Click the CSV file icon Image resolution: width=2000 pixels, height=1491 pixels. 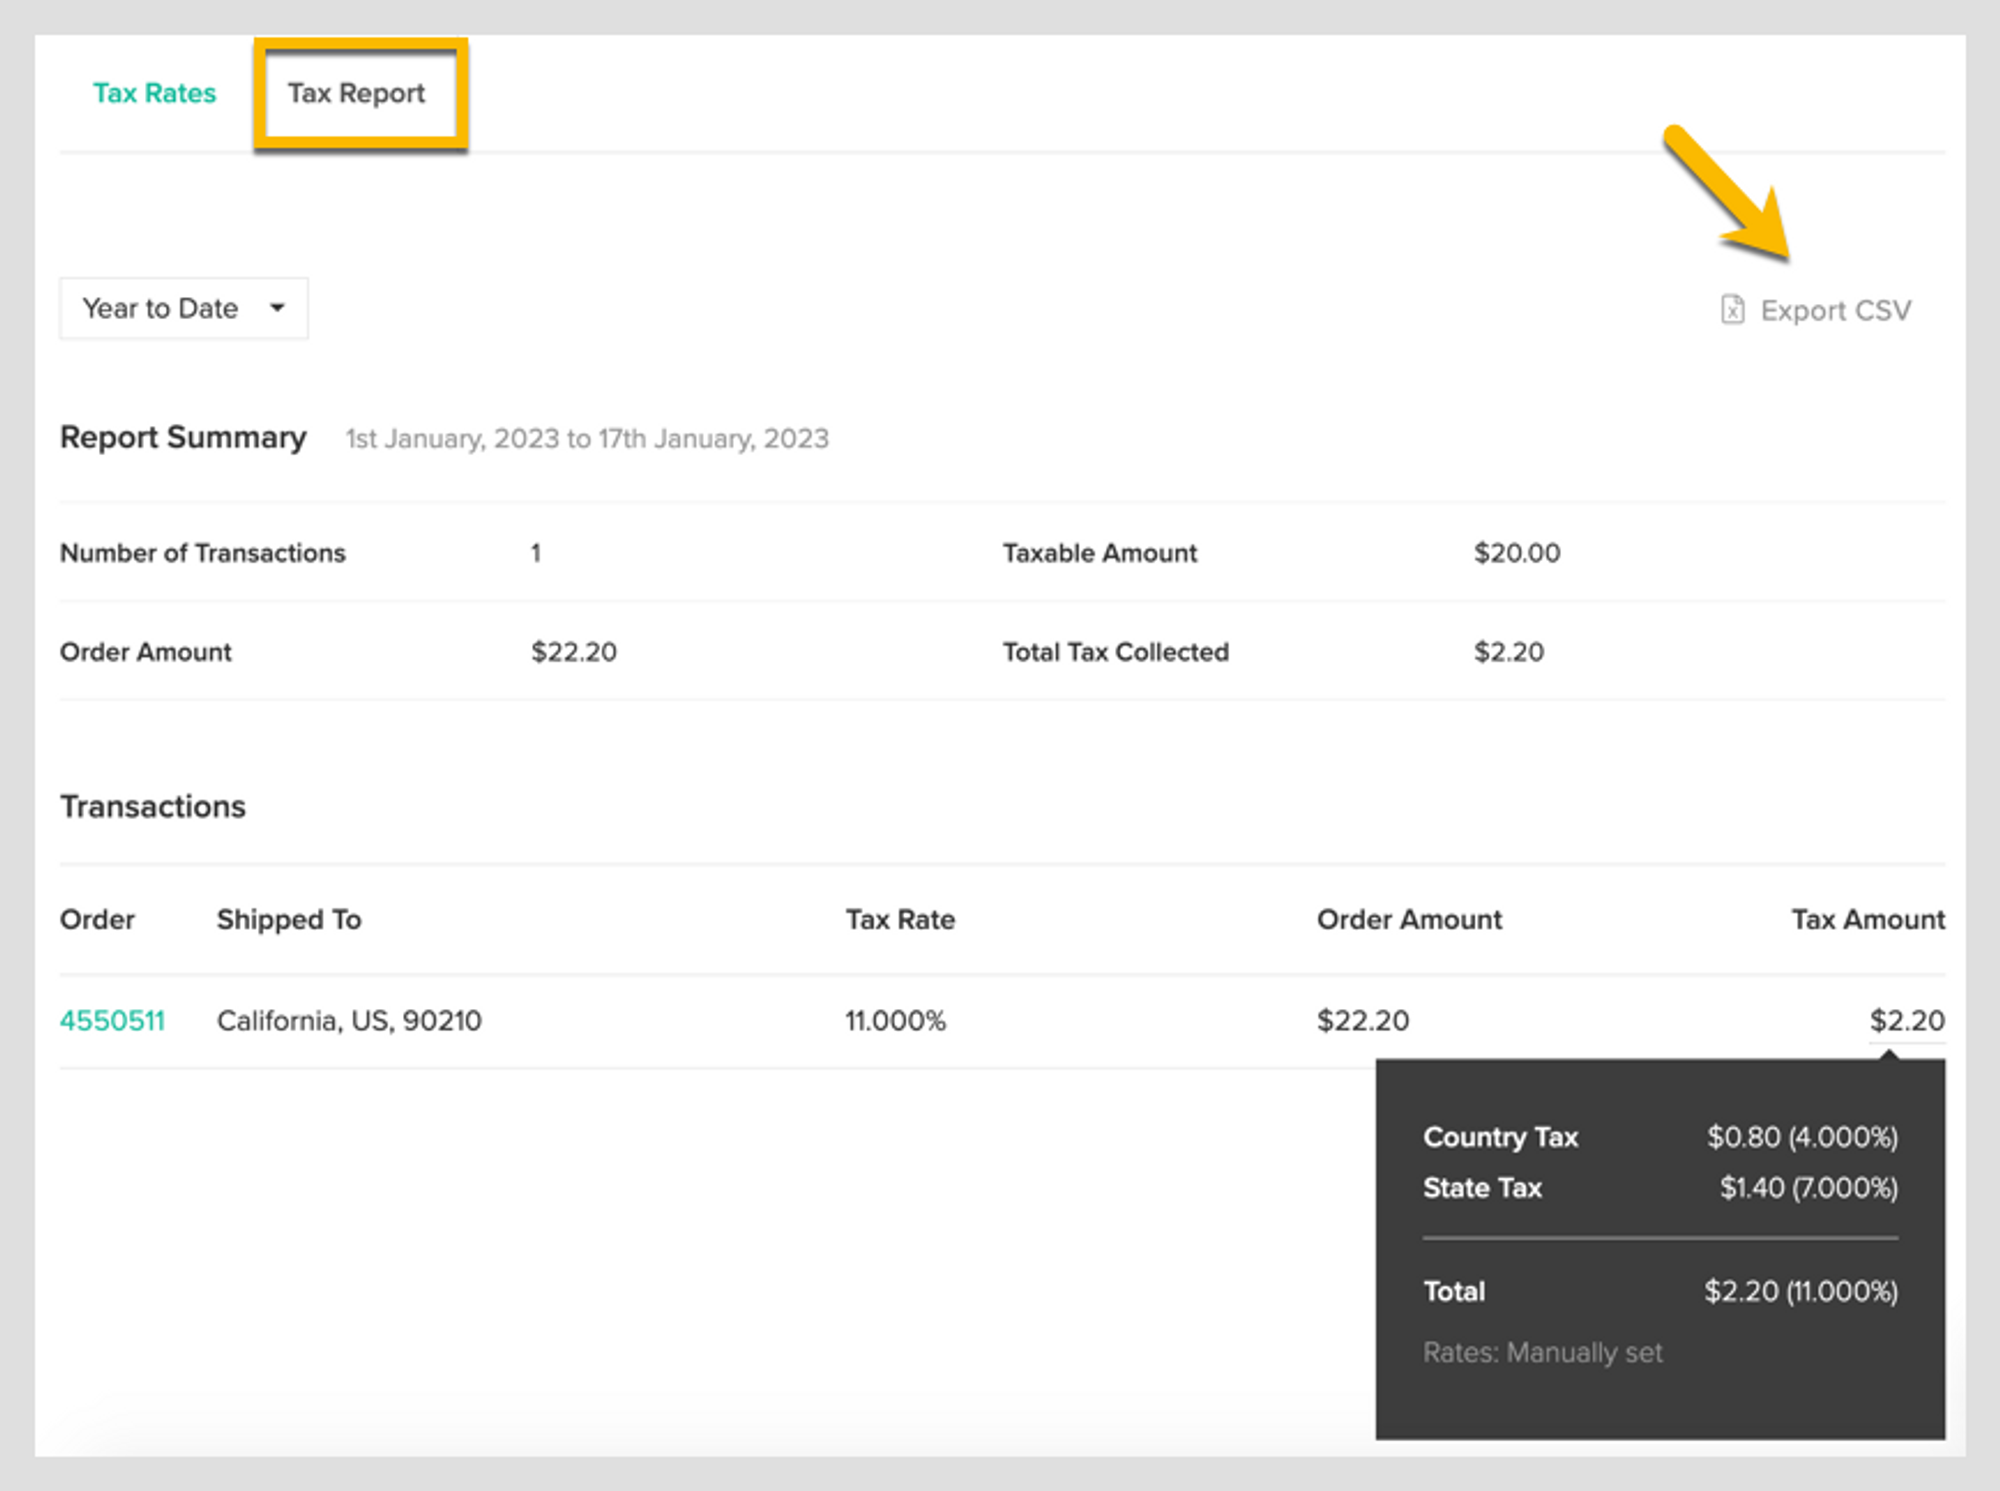click(1732, 310)
